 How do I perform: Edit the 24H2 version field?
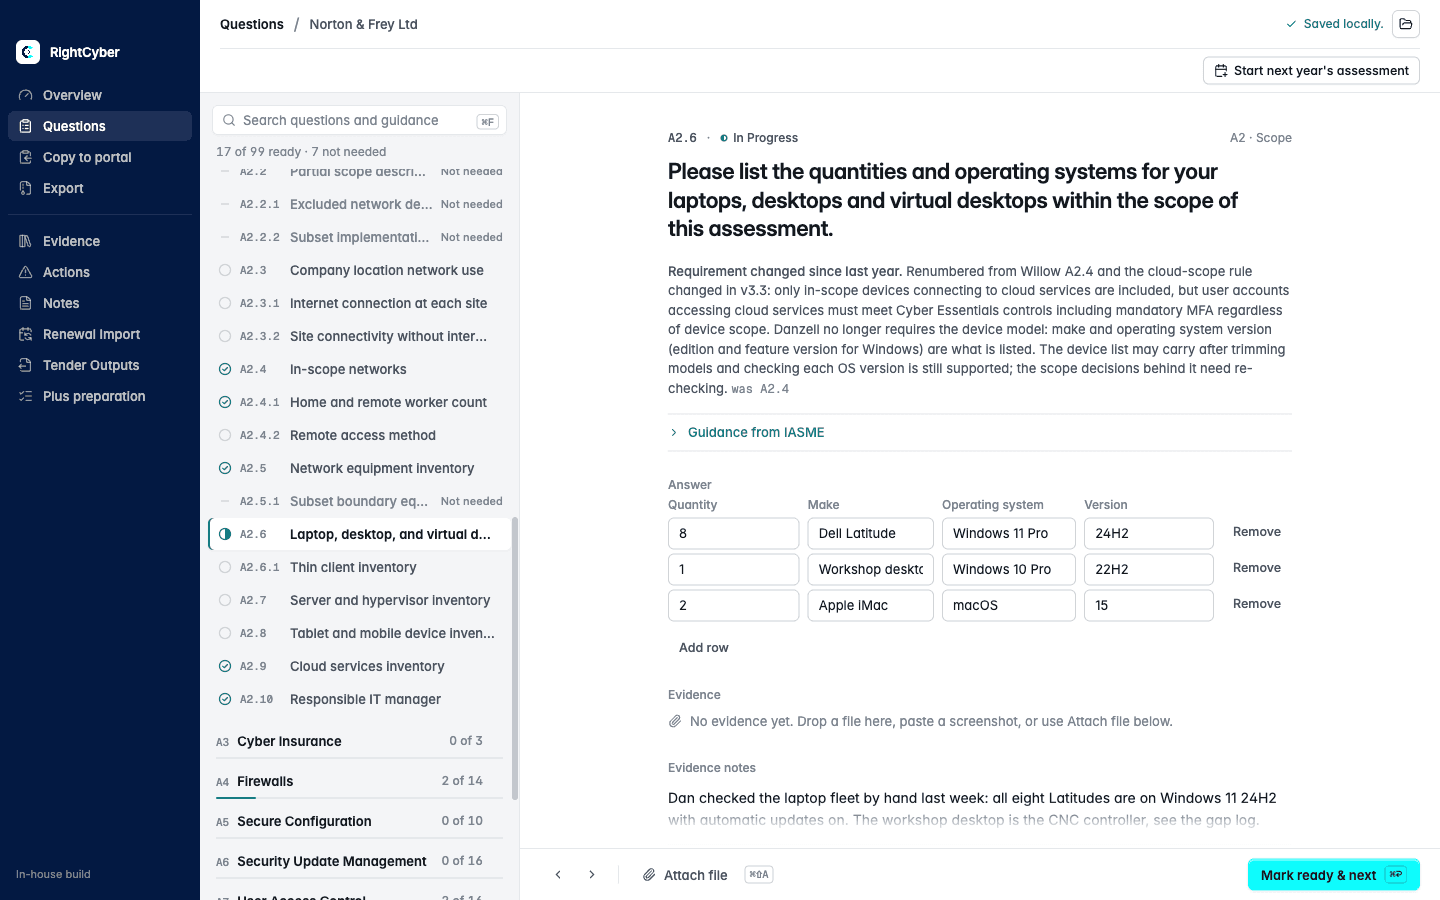click(x=1148, y=533)
